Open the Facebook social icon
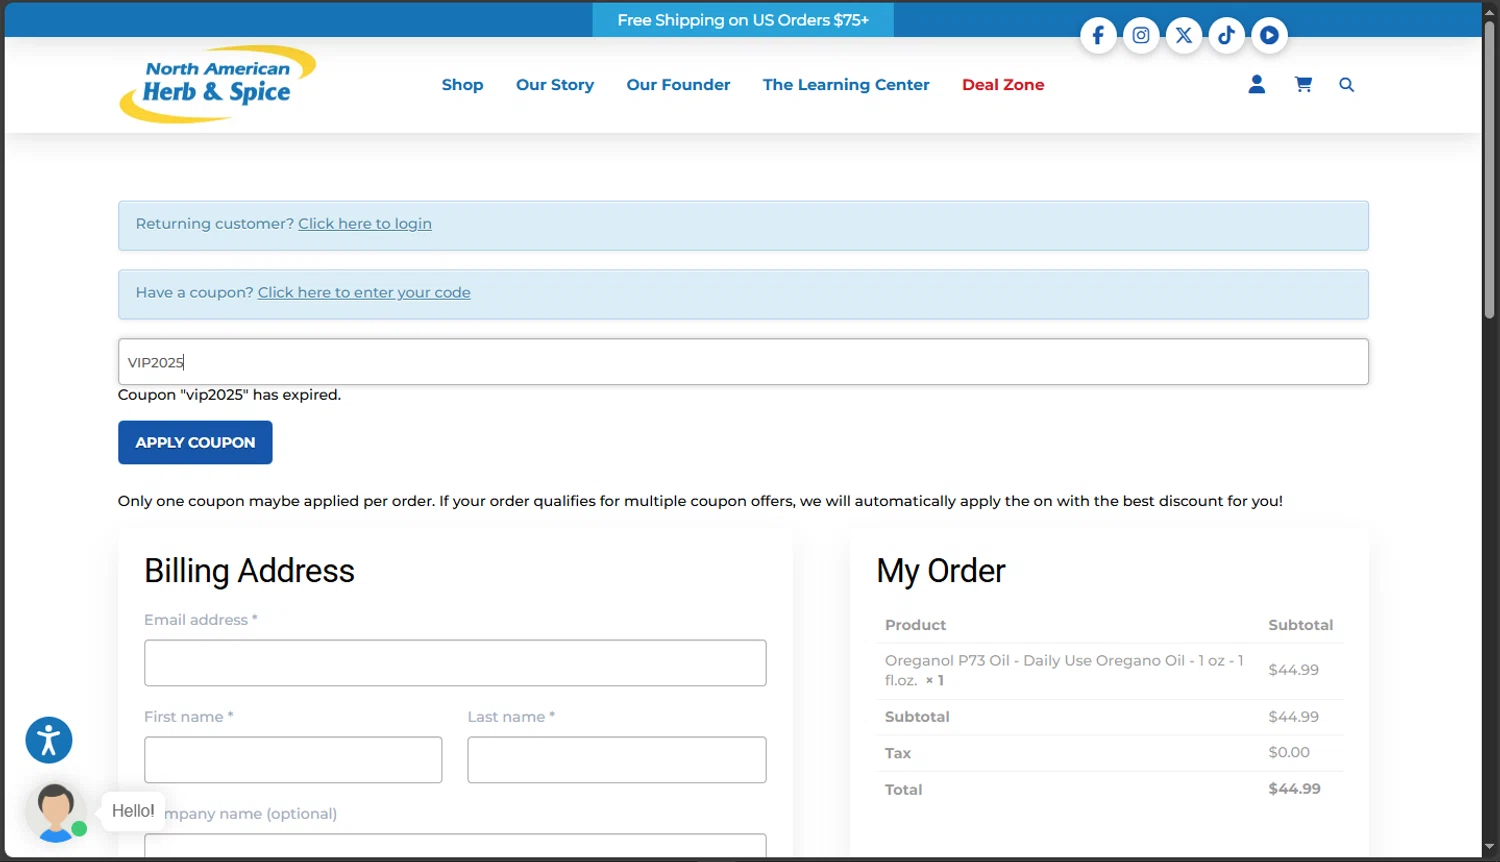Image resolution: width=1500 pixels, height=862 pixels. click(x=1098, y=36)
